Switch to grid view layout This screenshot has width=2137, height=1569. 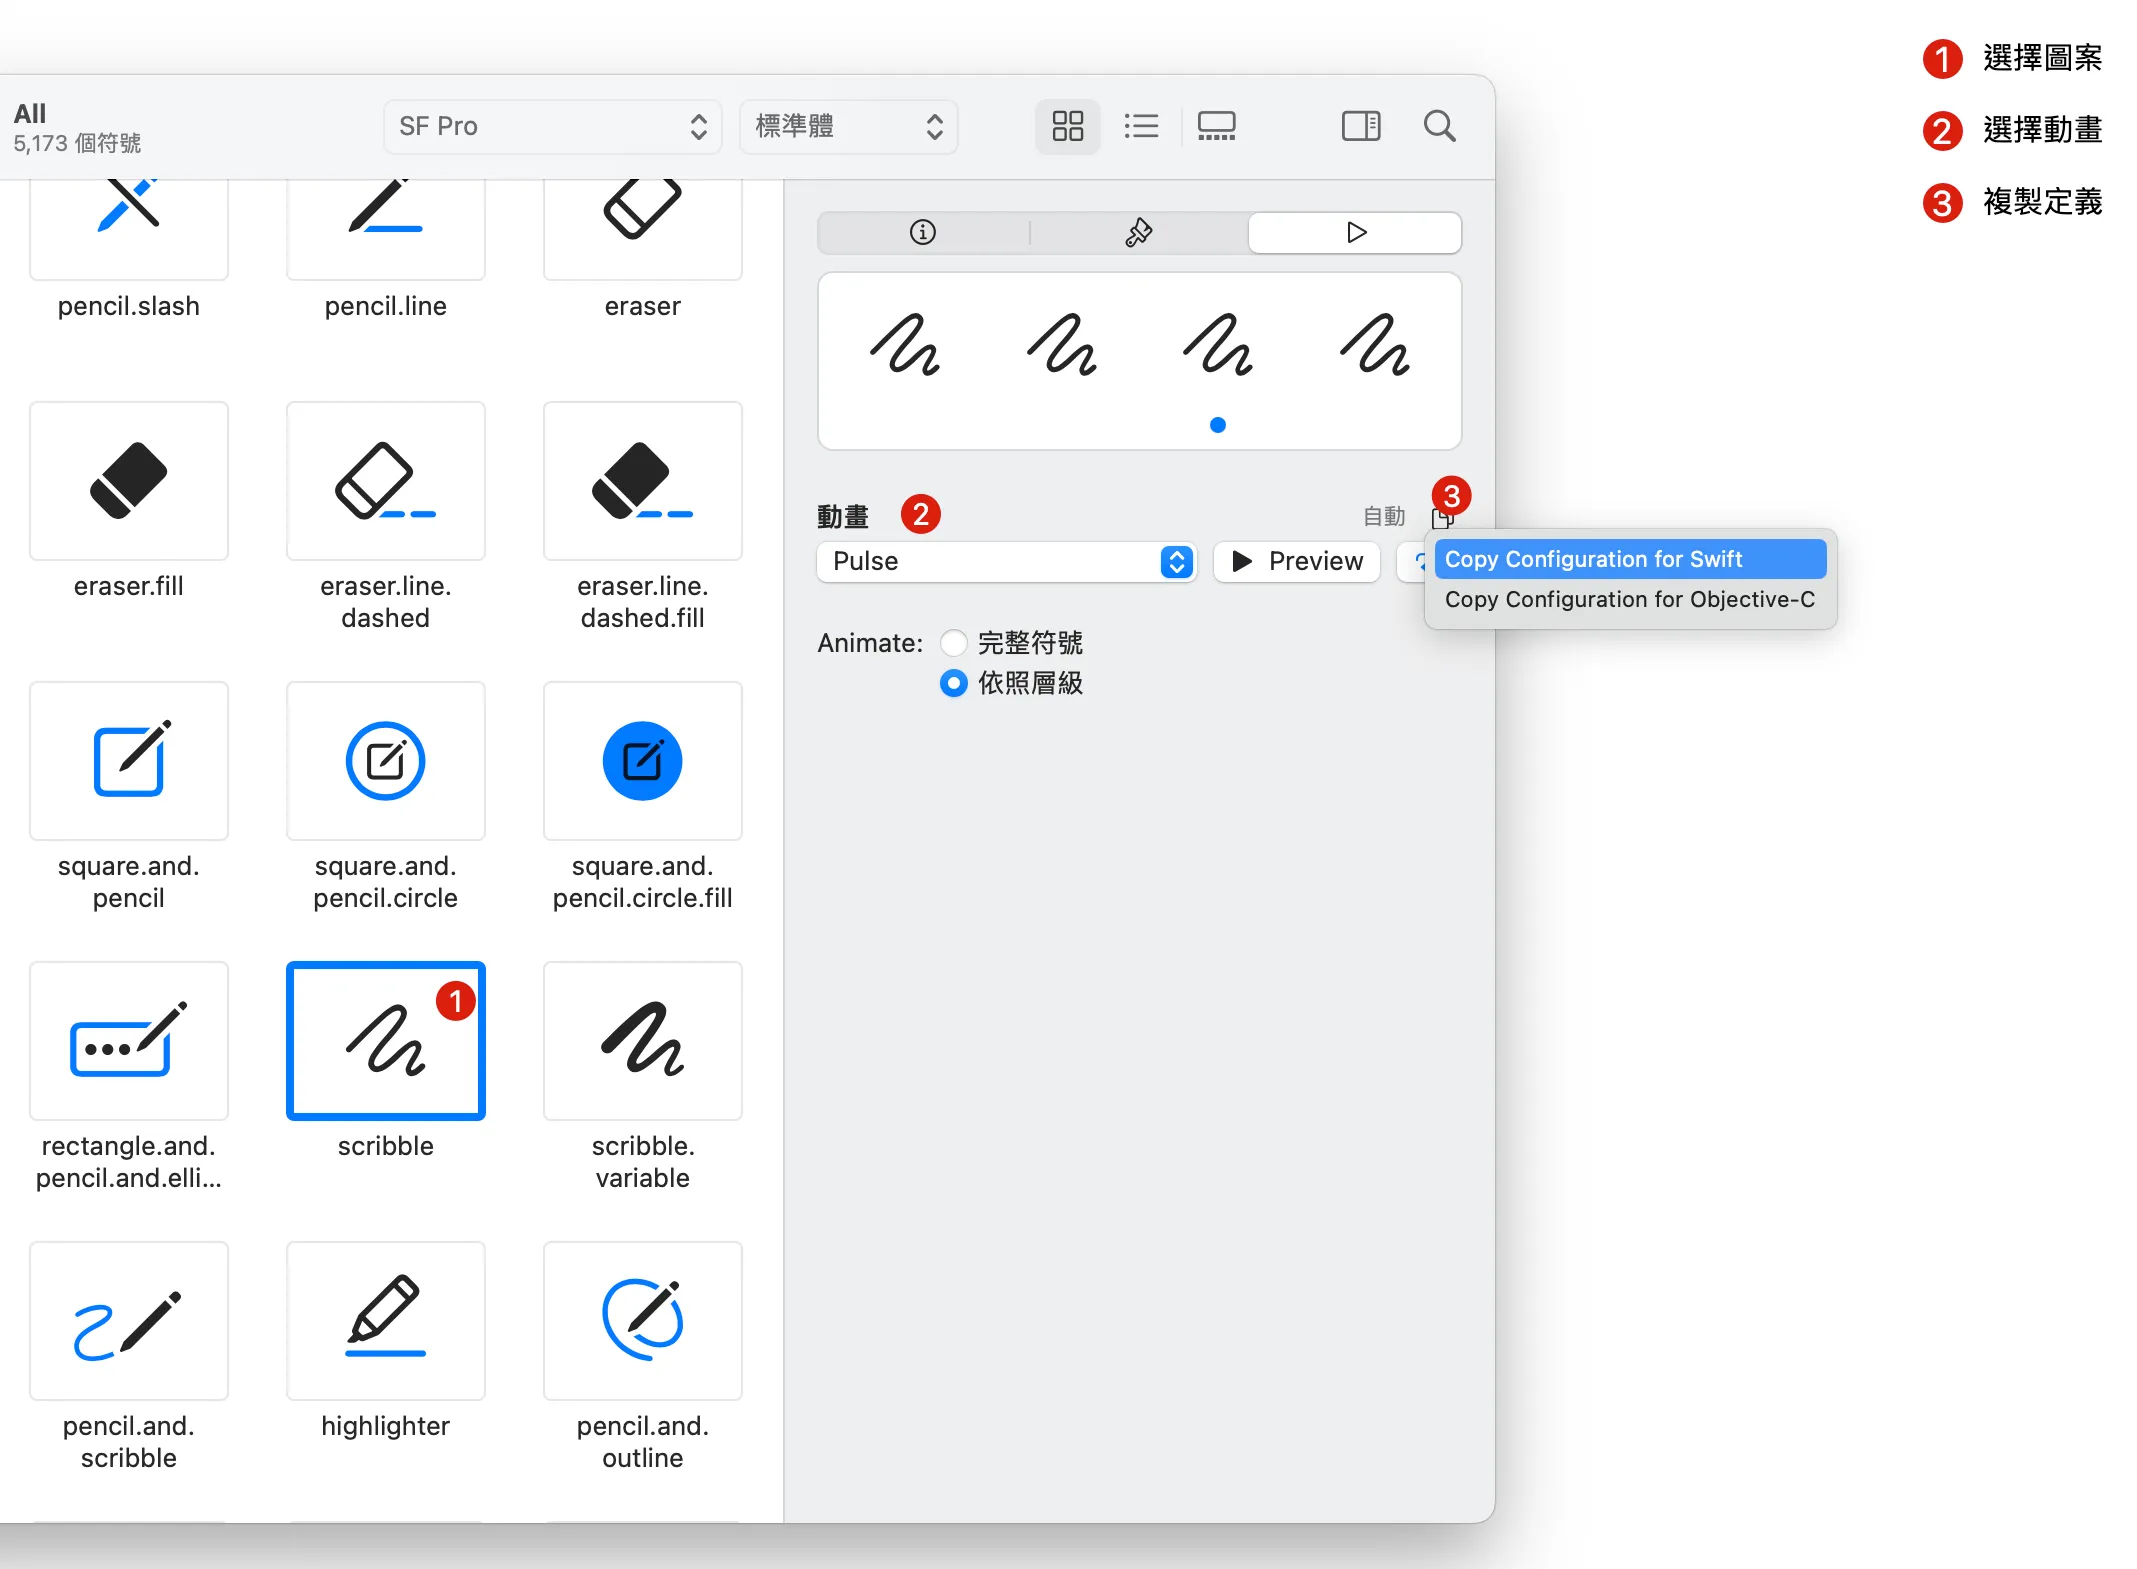click(1067, 126)
